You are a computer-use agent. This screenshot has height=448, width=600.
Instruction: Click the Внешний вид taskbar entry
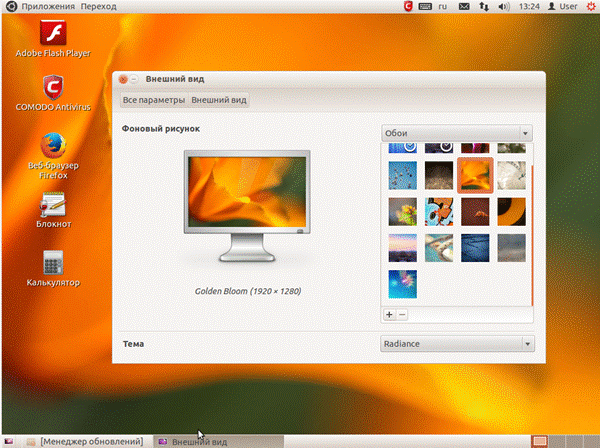[218, 441]
